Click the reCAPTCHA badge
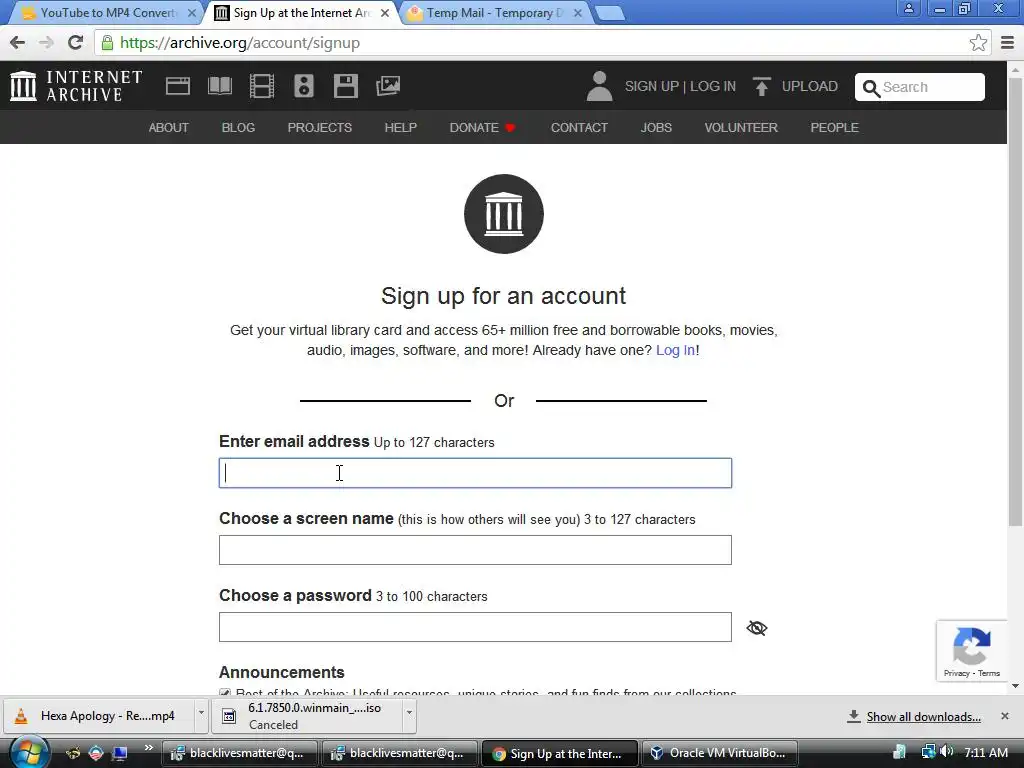This screenshot has height=768, width=1024. 972,650
